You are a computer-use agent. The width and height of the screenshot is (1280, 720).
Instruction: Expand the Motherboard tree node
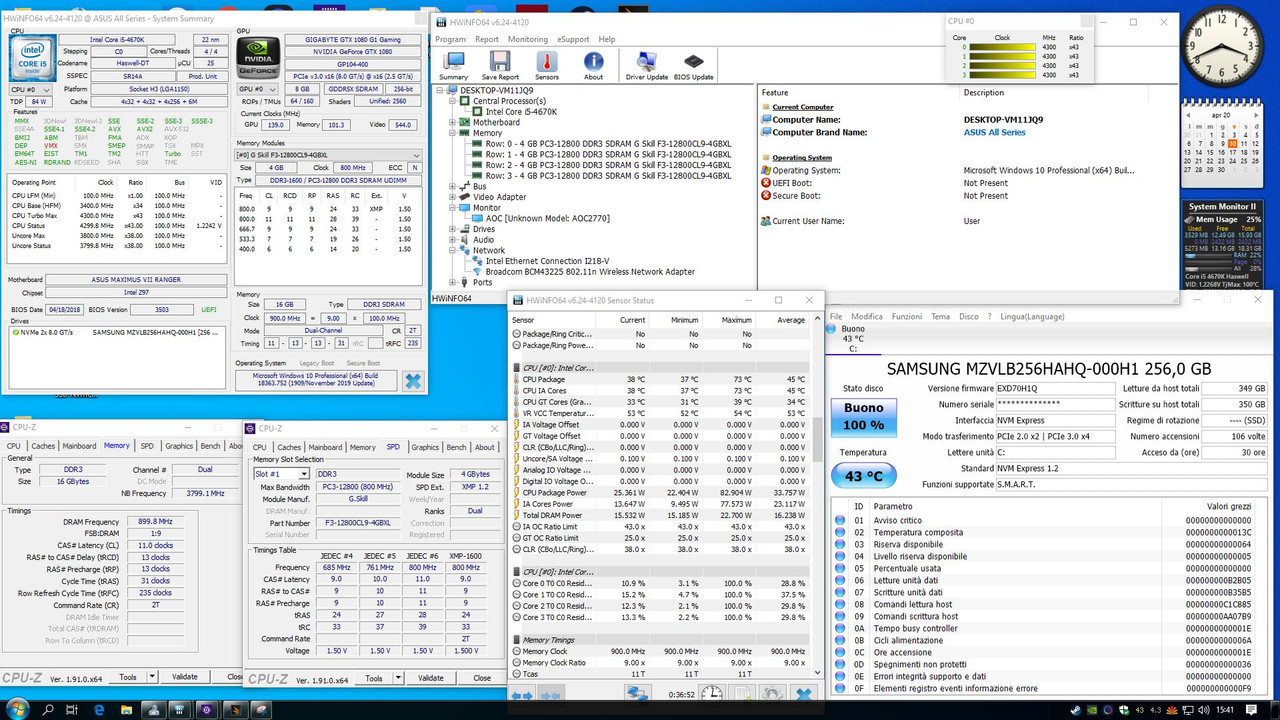tap(453, 122)
